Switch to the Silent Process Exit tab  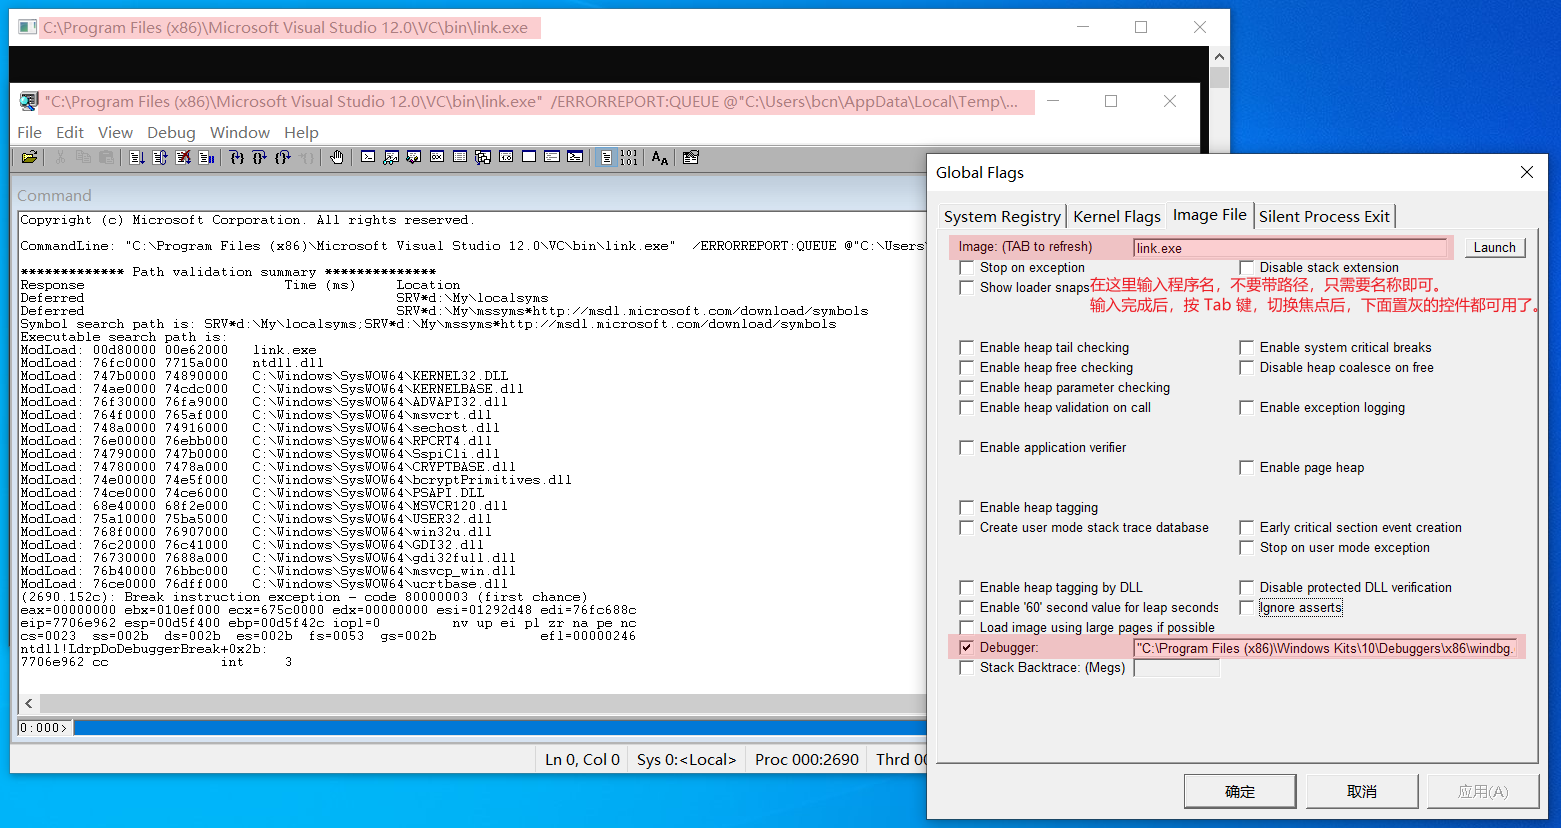[x=1324, y=216]
